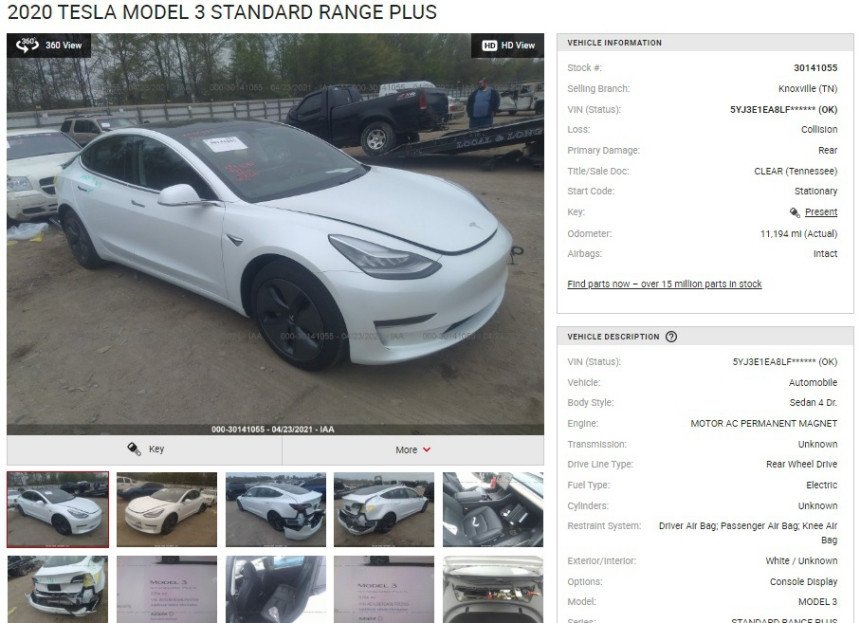
Task: Open the rear-left damaged bumper thumbnail
Action: tap(383, 509)
